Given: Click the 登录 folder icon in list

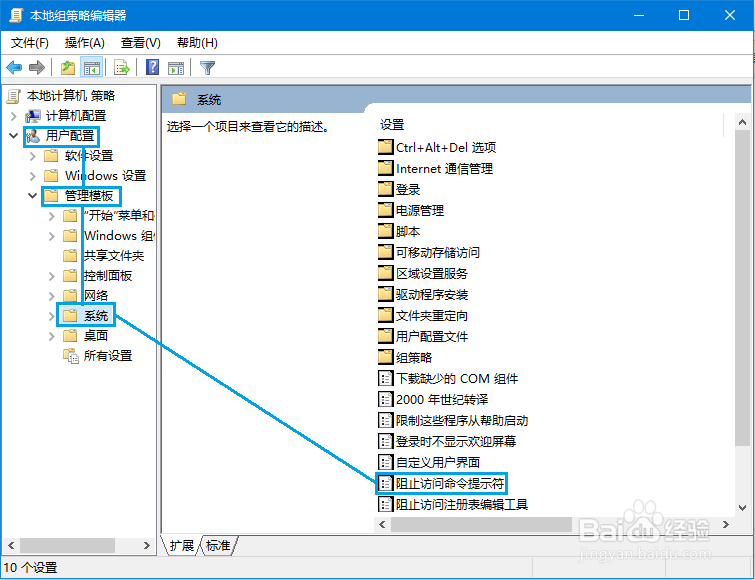Looking at the screenshot, I should pyautogui.click(x=385, y=189).
